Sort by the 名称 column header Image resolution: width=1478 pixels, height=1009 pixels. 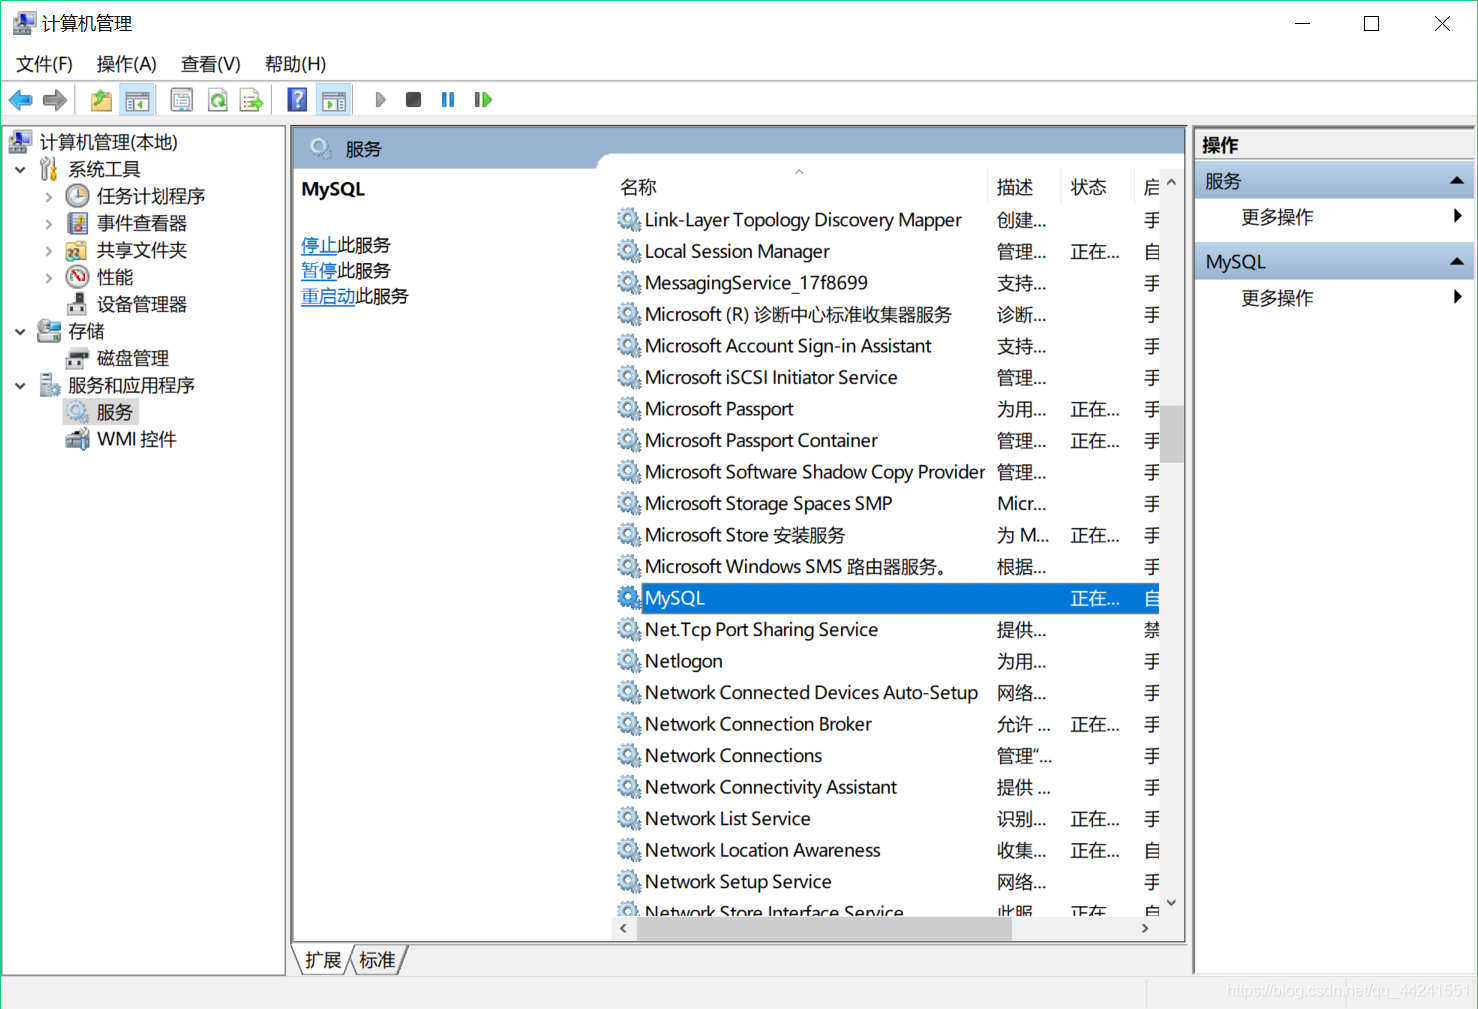(799, 187)
